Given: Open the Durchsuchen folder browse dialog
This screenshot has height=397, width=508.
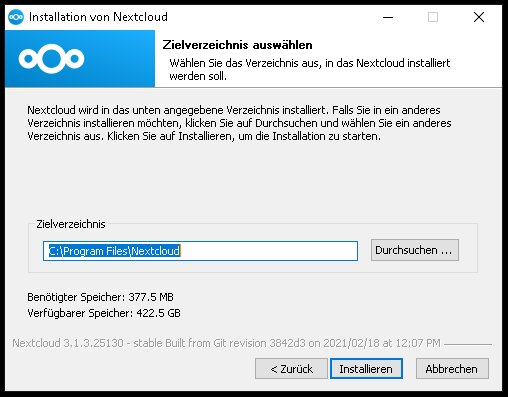Looking at the screenshot, I should coord(415,250).
